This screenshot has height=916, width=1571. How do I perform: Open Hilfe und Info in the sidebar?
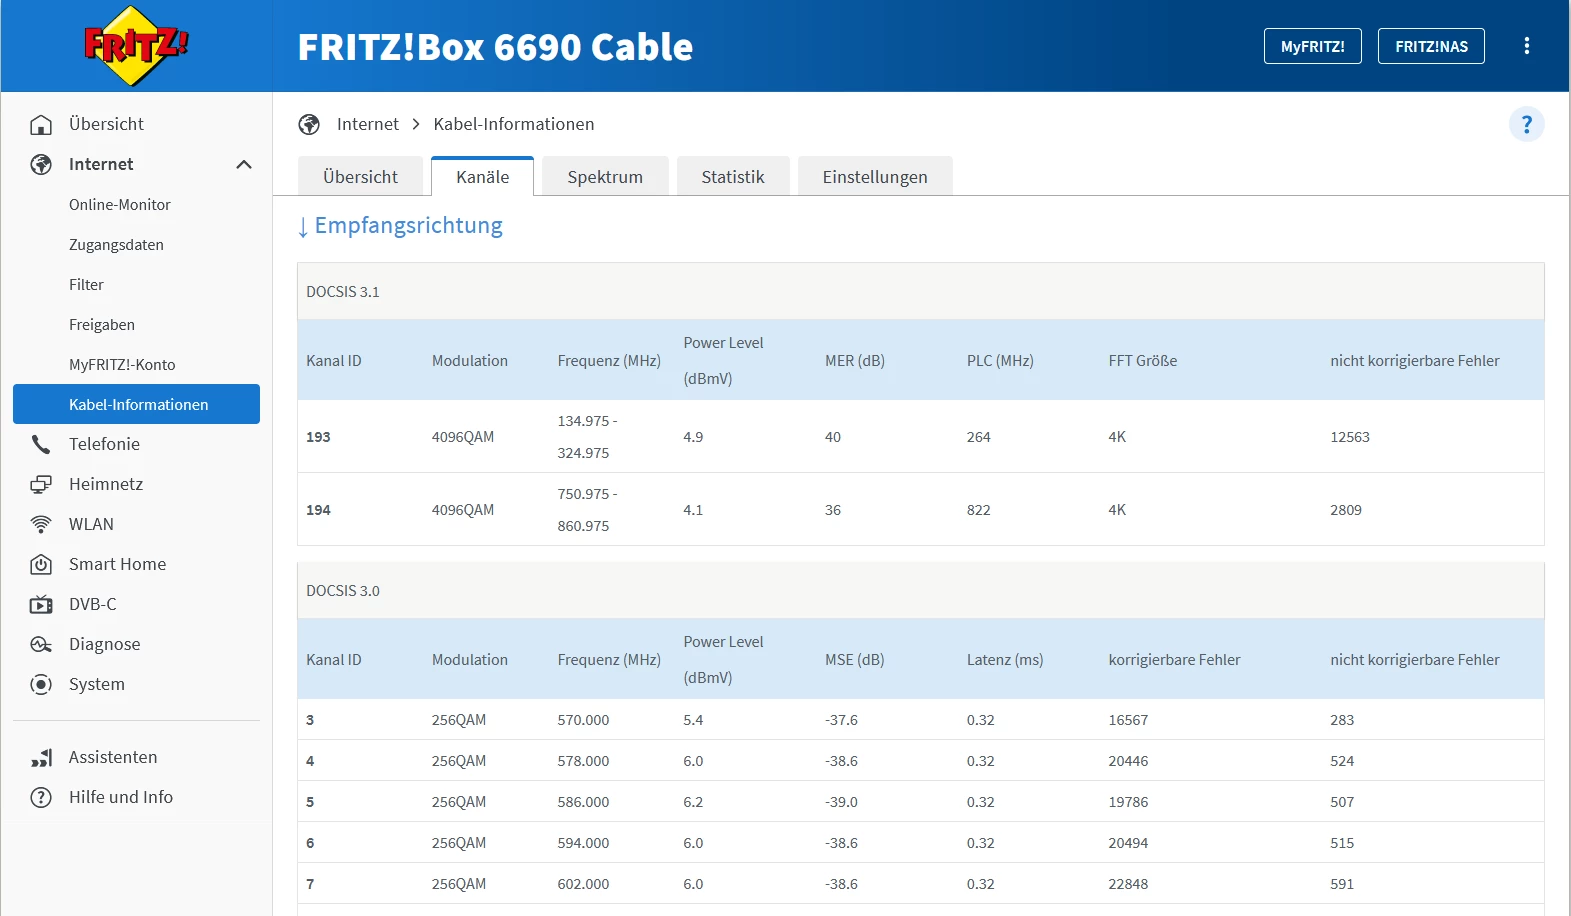[121, 797]
